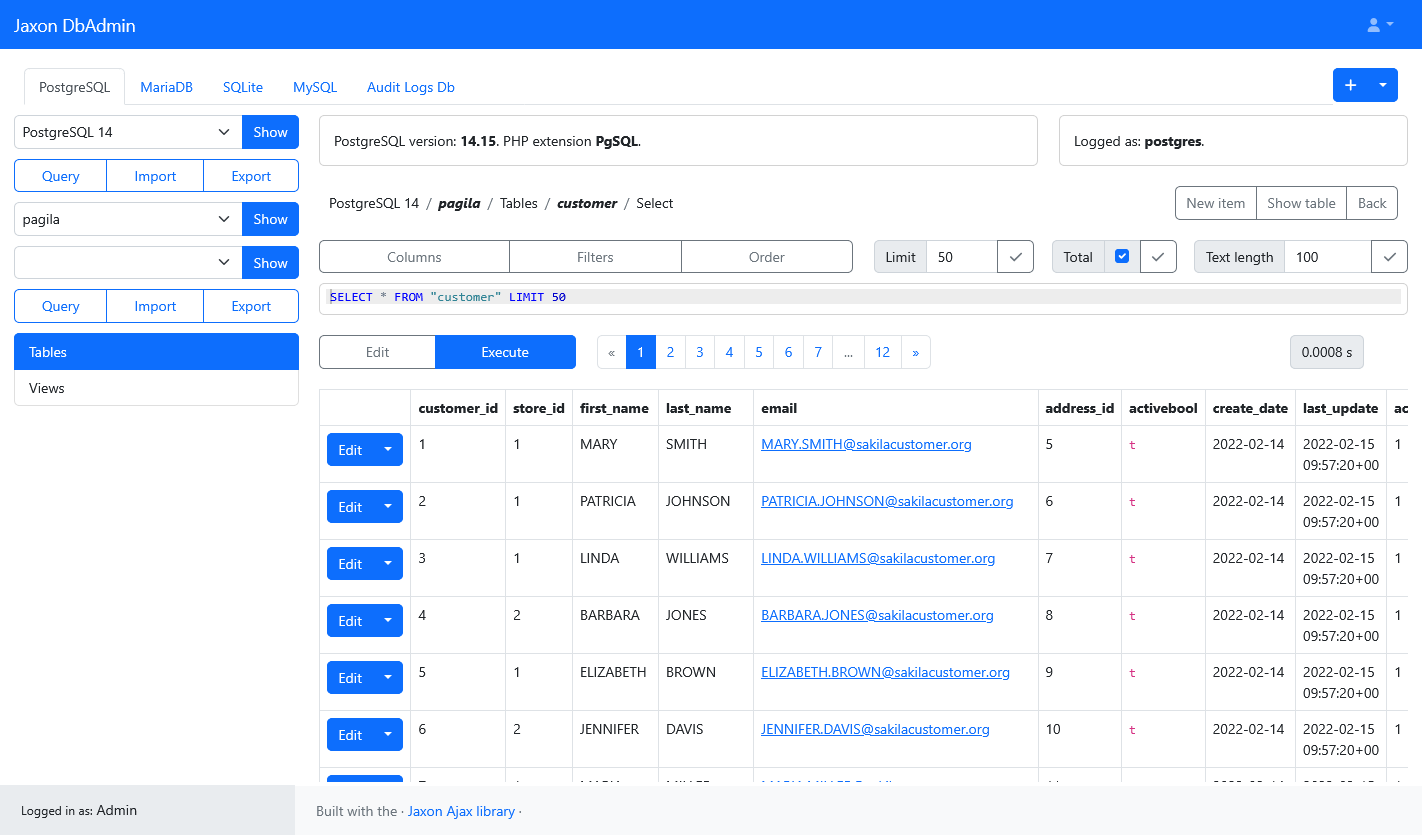Viewport: 1422px width, 835px height.
Task: Open the Audit Logs Db tab
Action: click(x=410, y=87)
